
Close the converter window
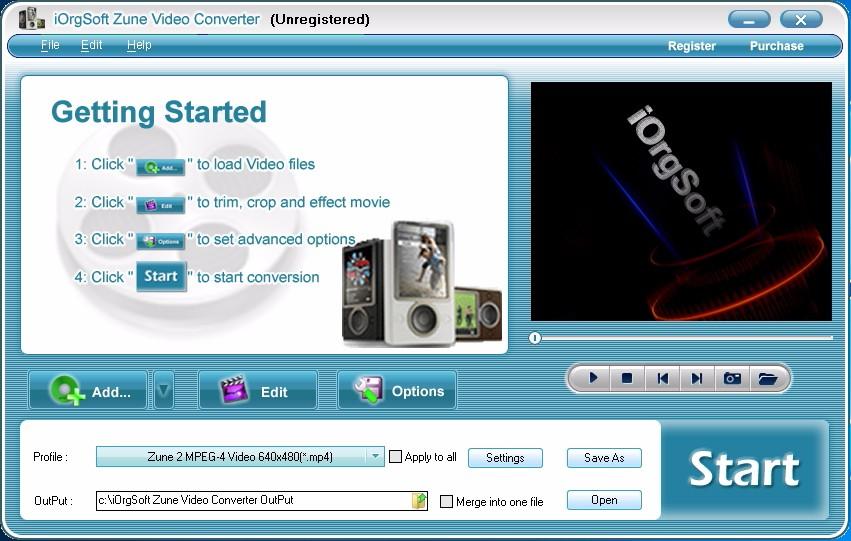pos(801,20)
